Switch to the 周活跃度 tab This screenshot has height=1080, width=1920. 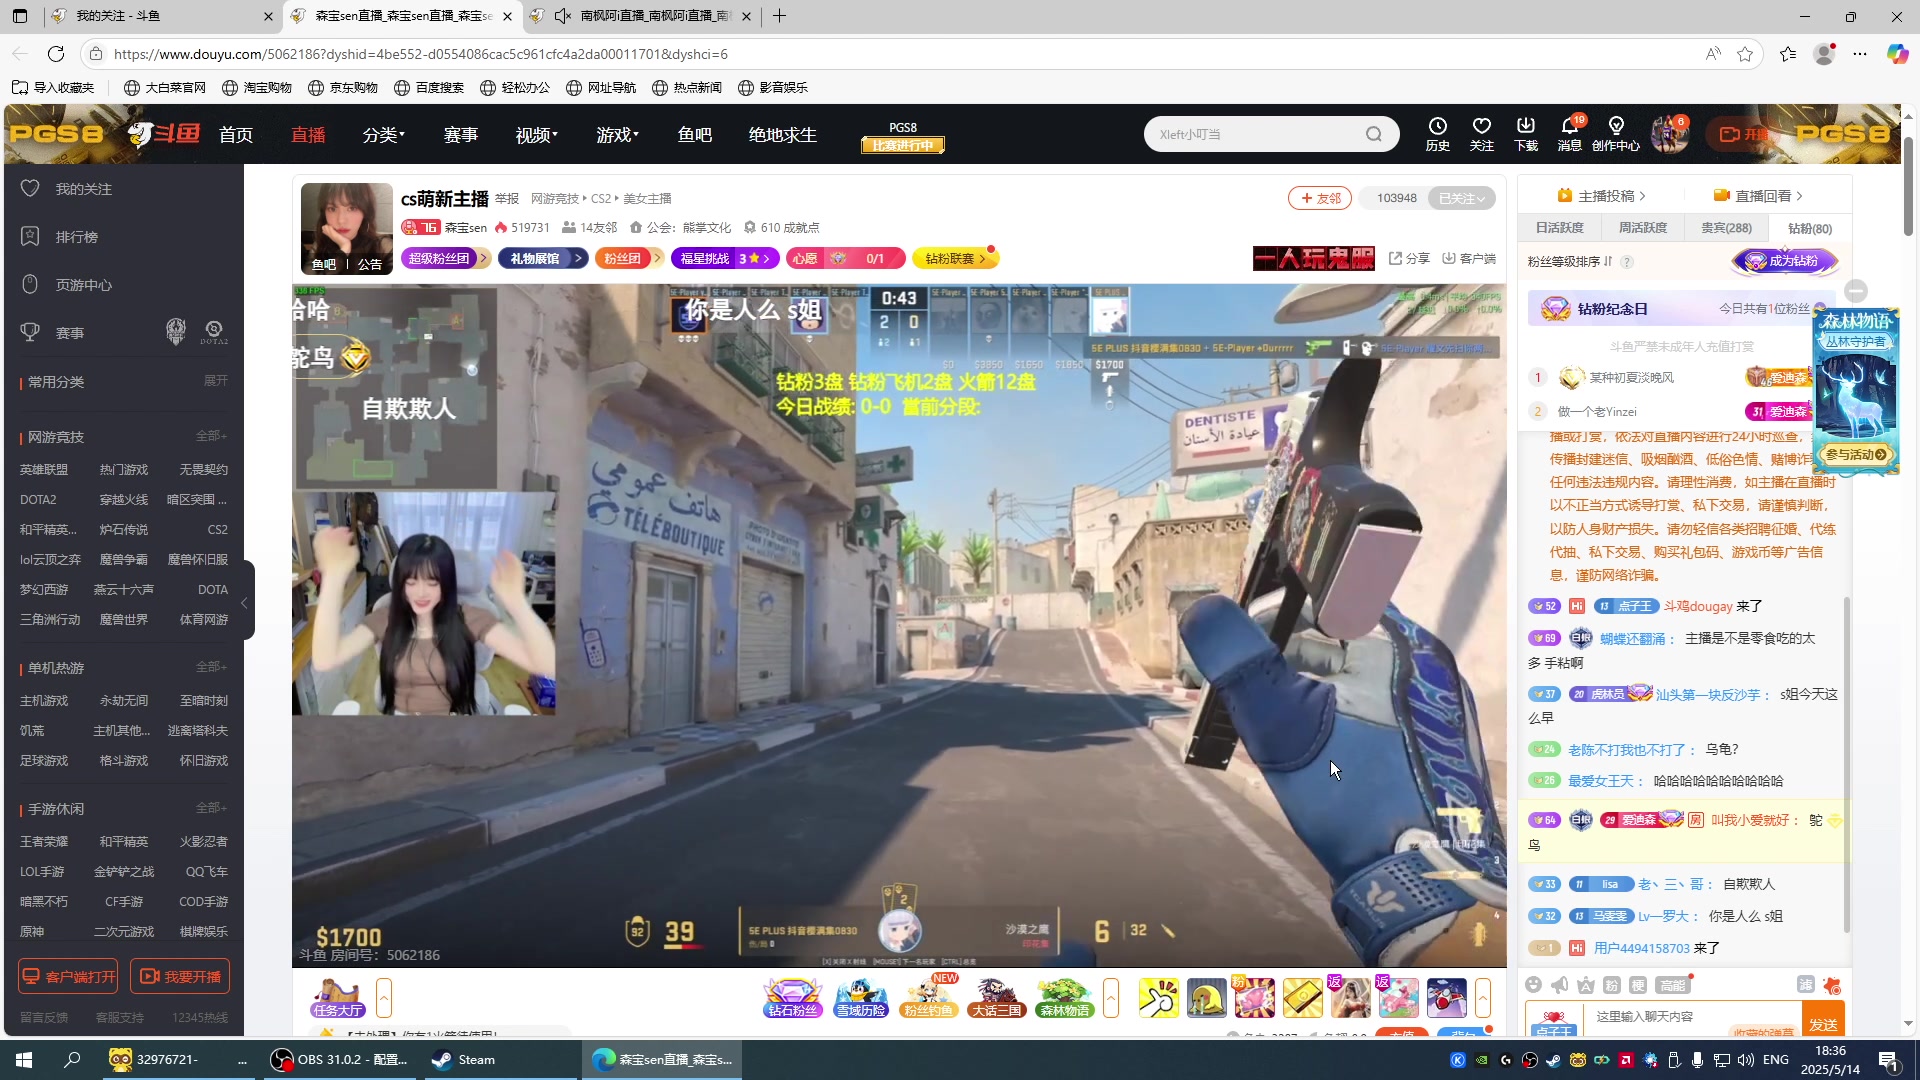pos(1643,228)
